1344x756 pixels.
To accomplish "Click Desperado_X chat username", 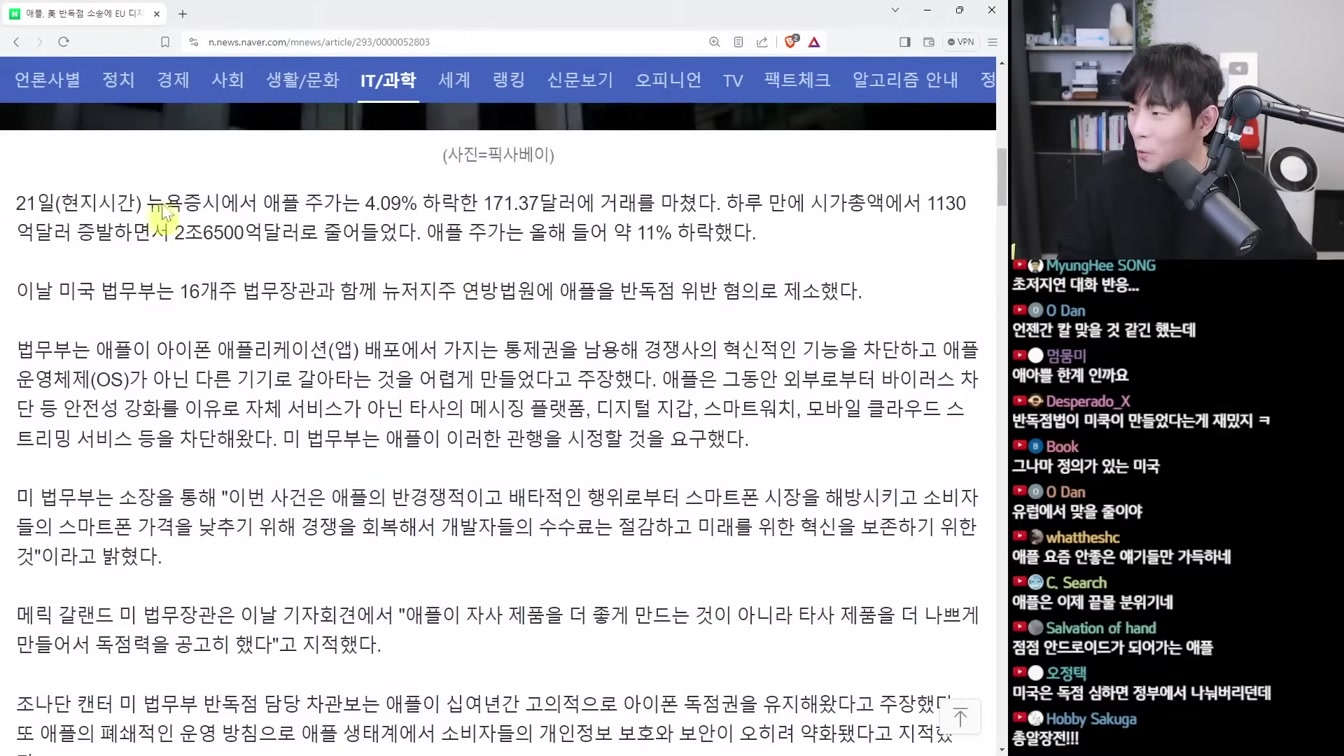I will pyautogui.click(x=1088, y=401).
